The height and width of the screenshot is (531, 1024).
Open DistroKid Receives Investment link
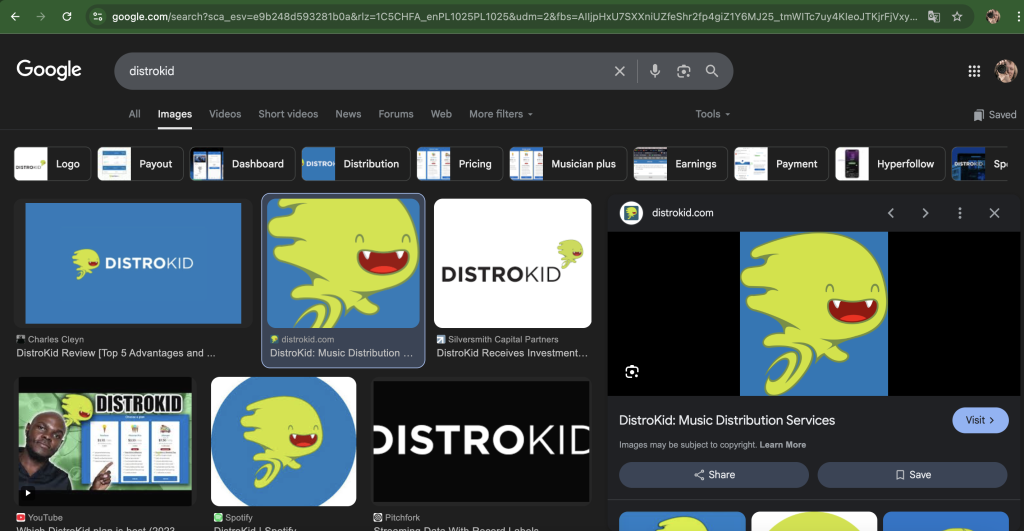(512, 353)
